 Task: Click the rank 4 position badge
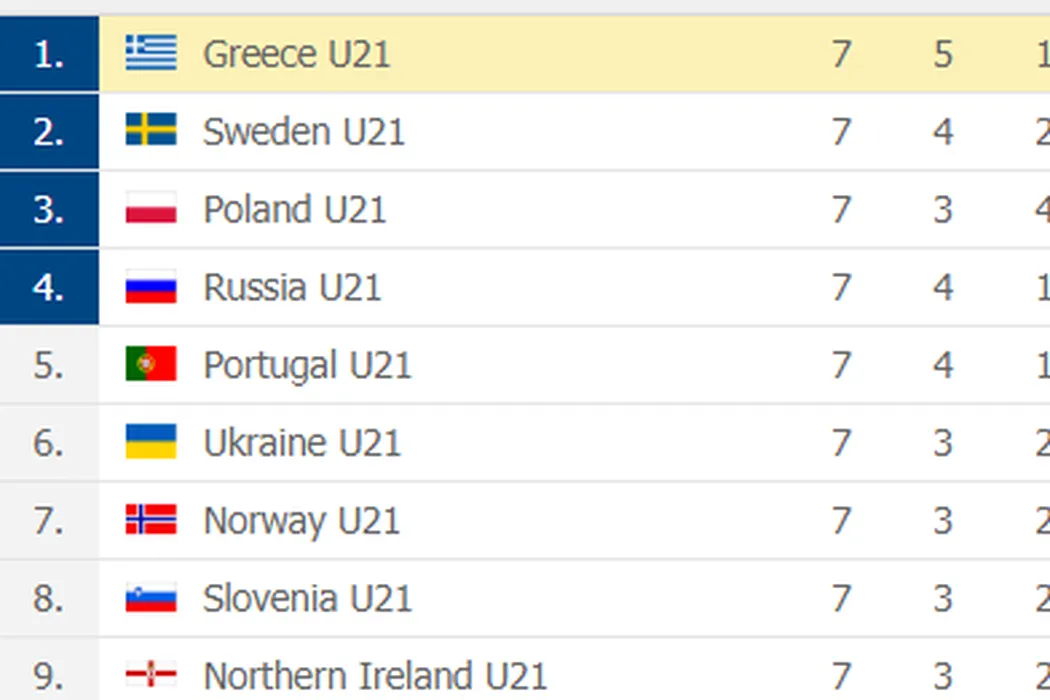[49, 288]
